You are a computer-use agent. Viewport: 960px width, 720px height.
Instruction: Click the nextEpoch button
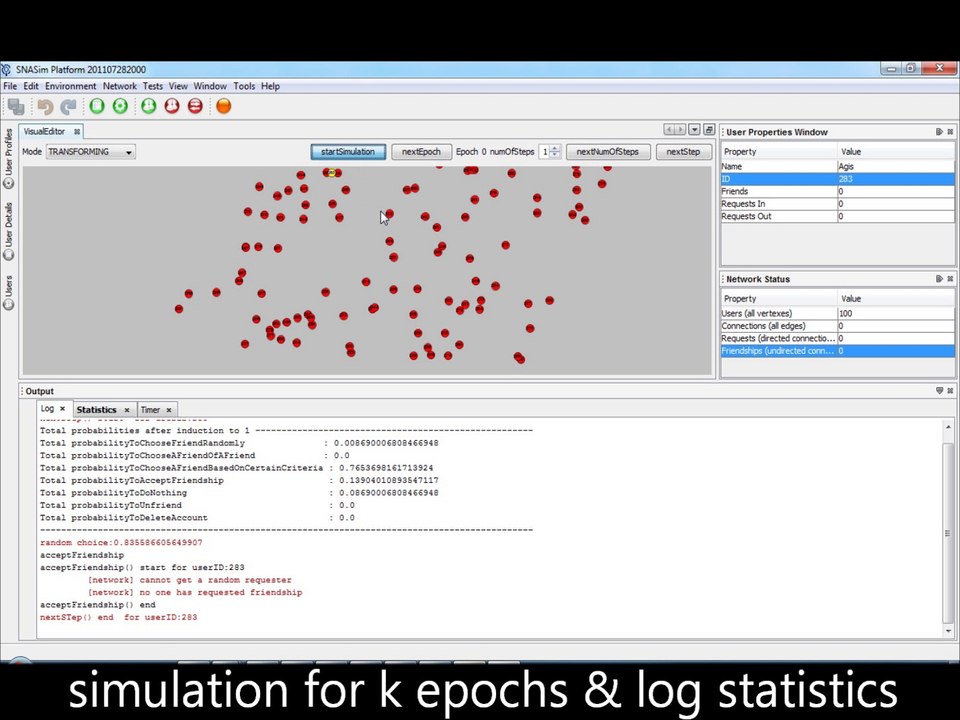tap(421, 152)
